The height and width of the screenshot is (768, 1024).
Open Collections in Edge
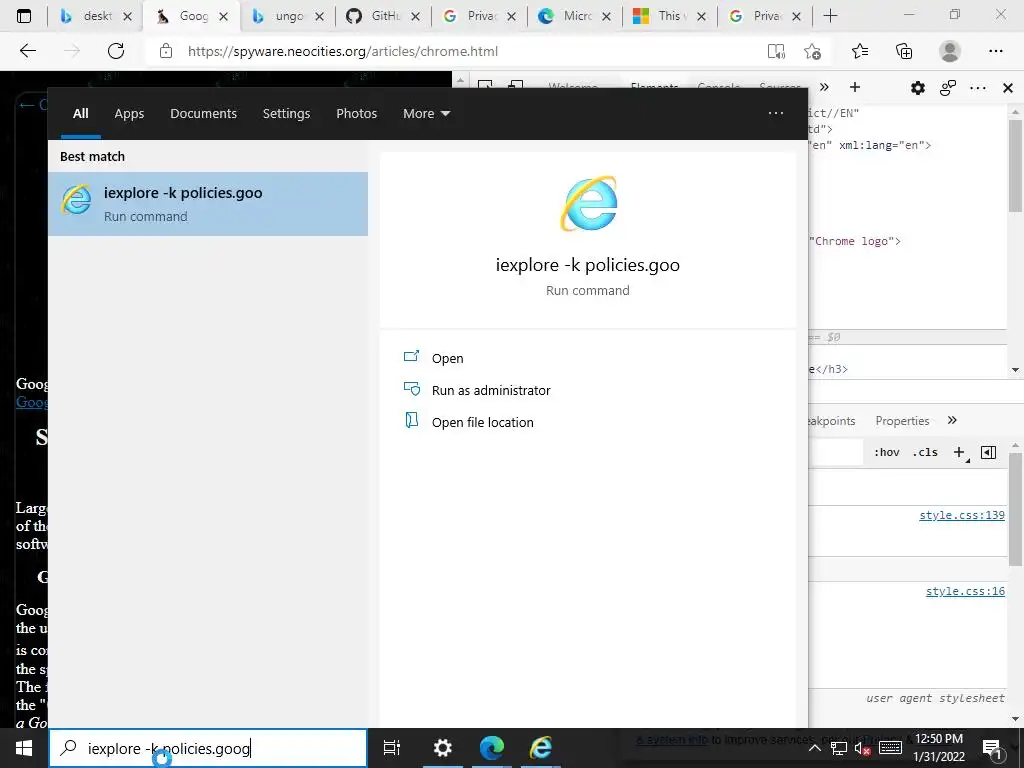904,51
